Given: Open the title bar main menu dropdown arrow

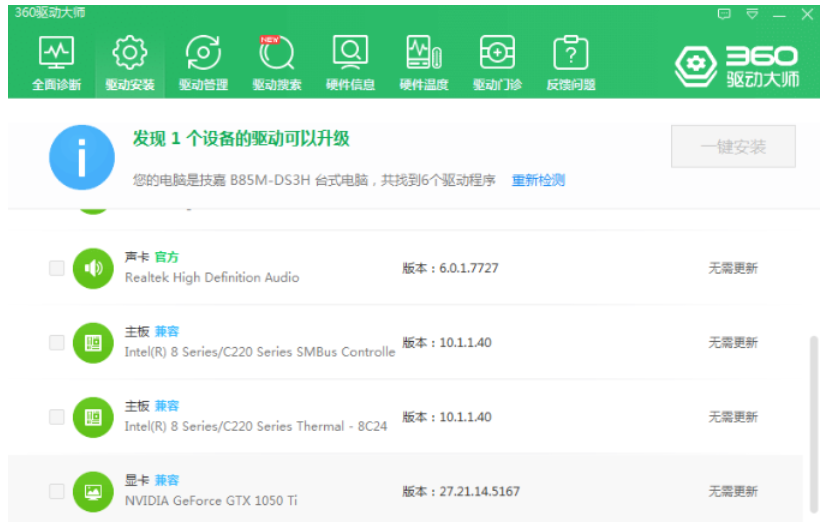Looking at the screenshot, I should [752, 14].
